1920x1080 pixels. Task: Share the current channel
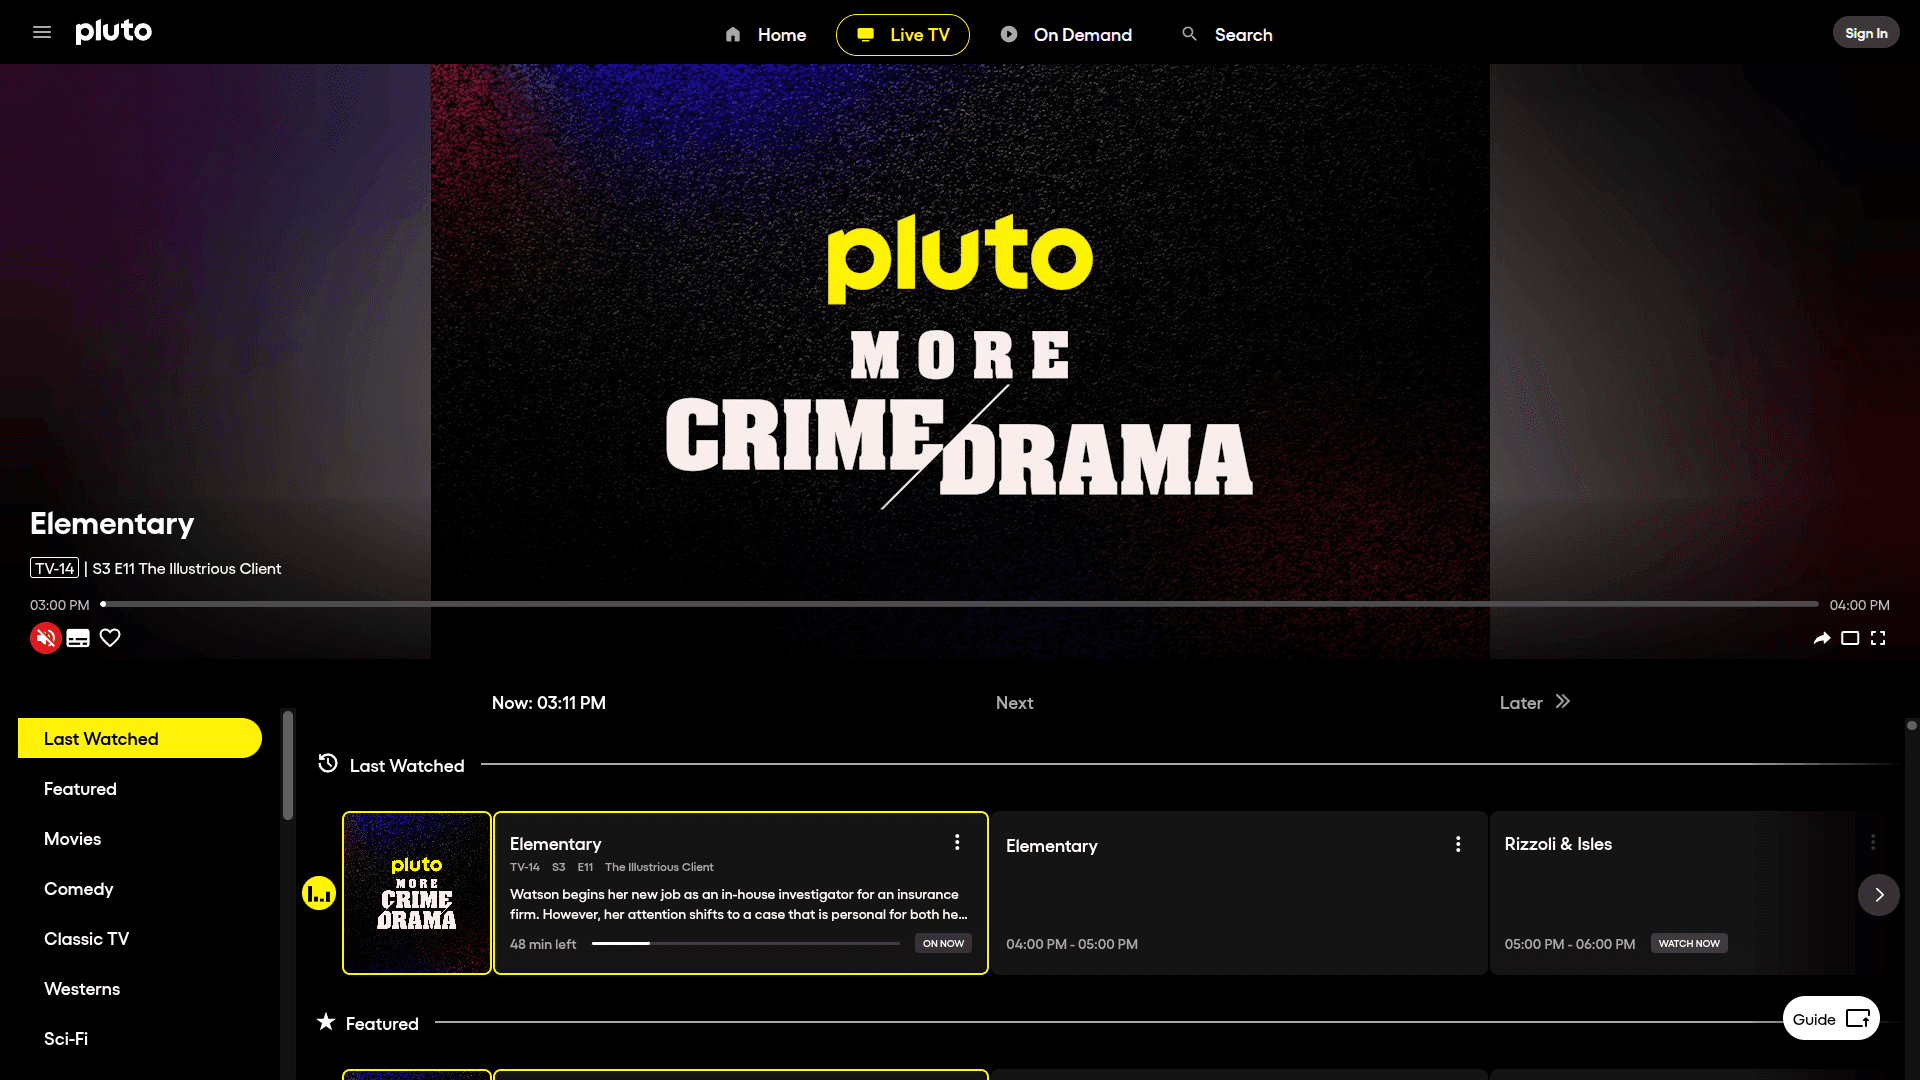click(1822, 638)
